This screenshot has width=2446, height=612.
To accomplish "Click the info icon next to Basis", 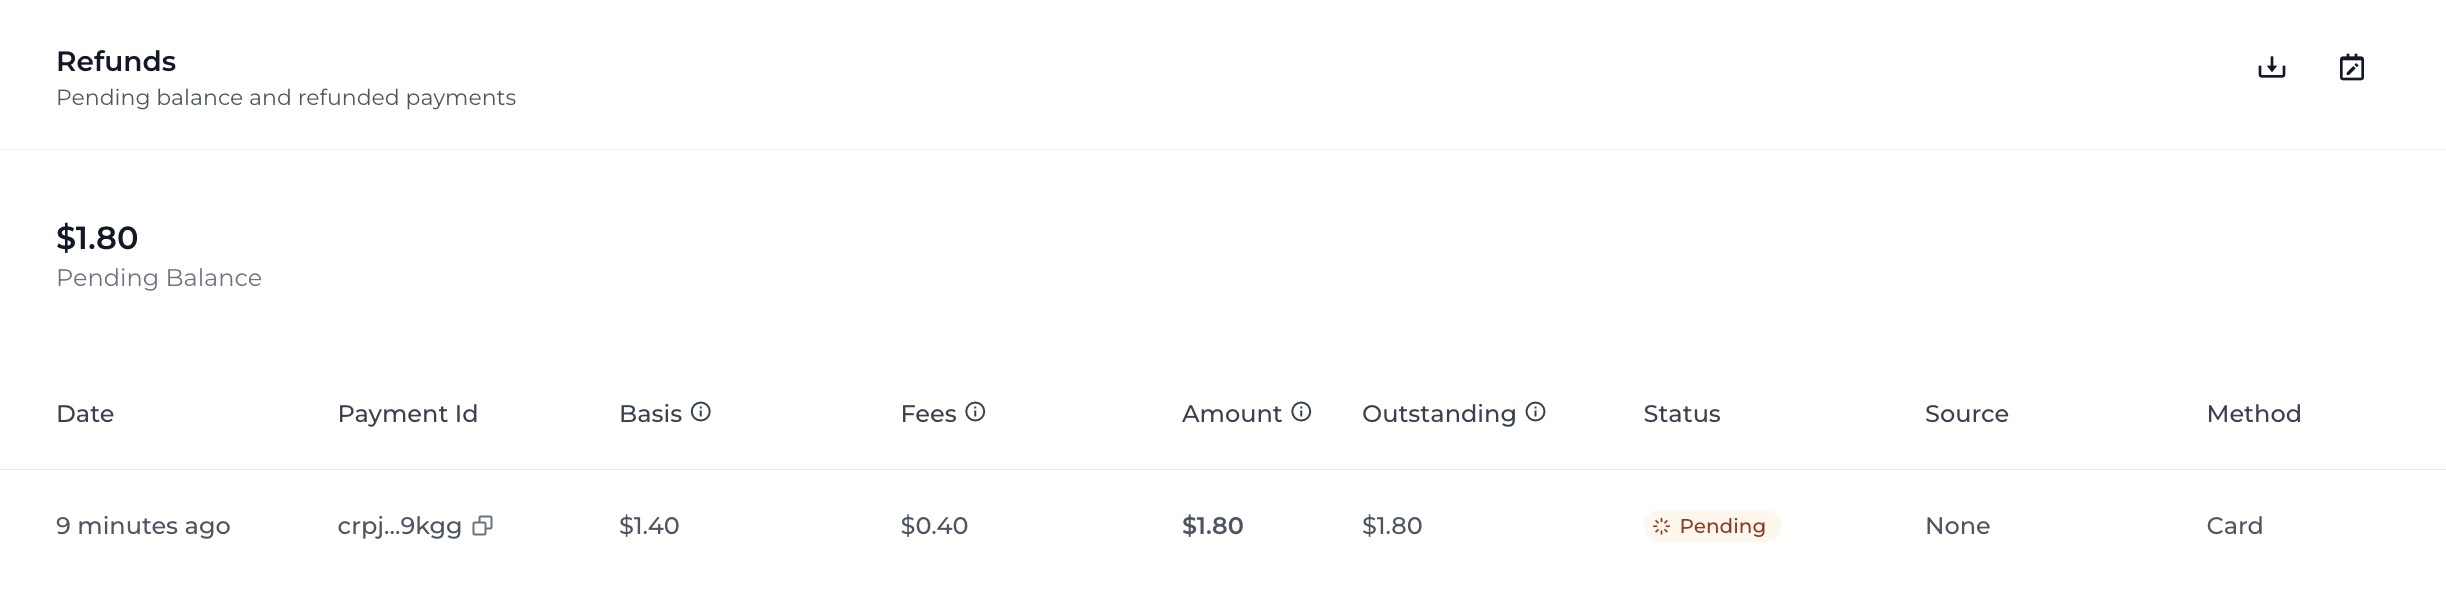I will click(x=702, y=411).
